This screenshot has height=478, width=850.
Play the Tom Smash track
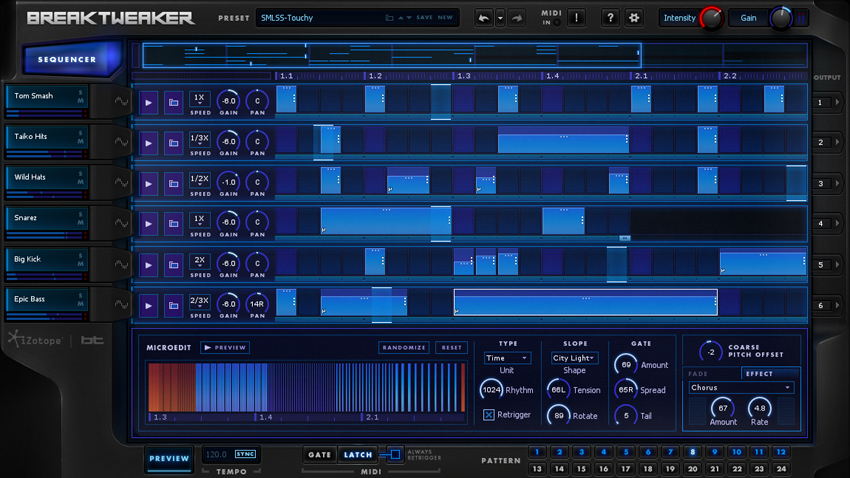(148, 102)
